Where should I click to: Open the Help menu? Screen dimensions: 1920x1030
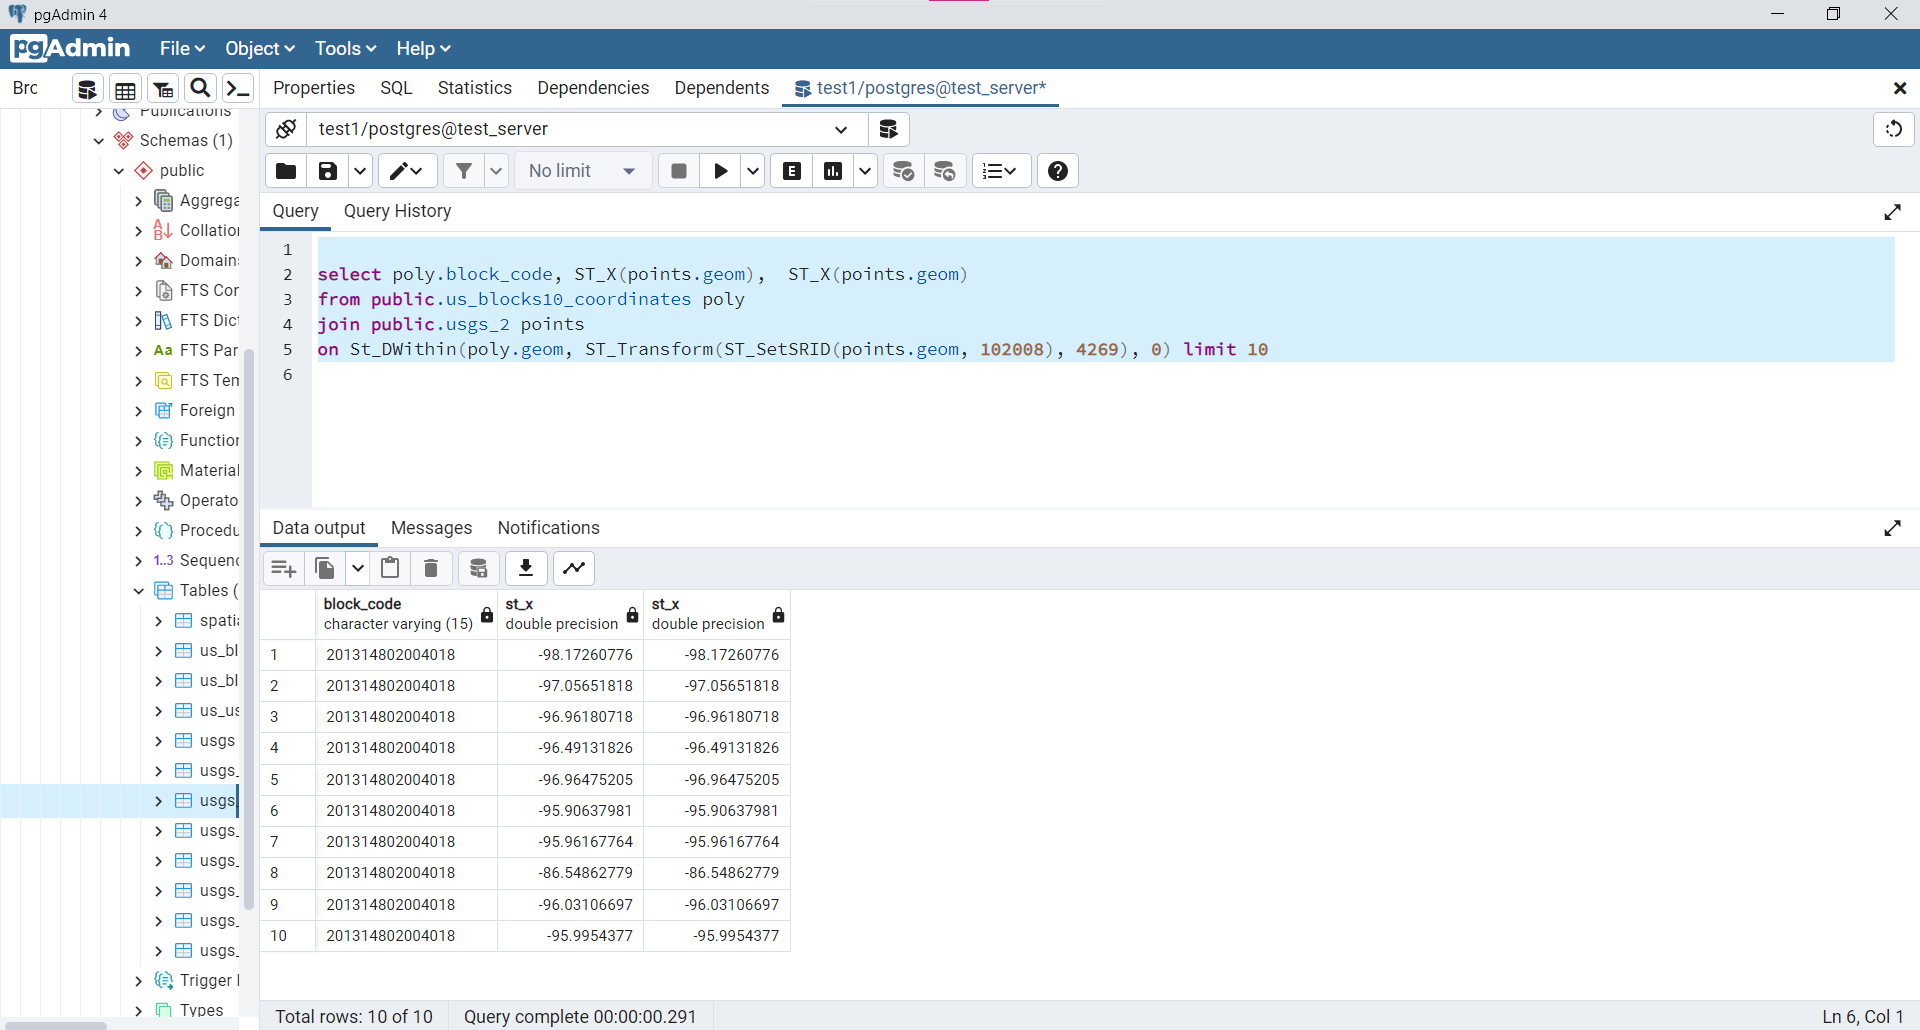coord(423,49)
